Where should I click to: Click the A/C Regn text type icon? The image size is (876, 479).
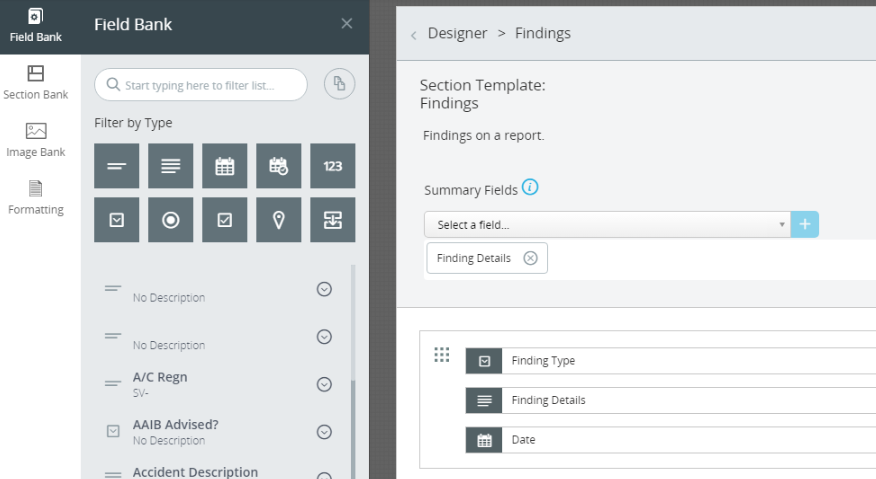coord(113,383)
